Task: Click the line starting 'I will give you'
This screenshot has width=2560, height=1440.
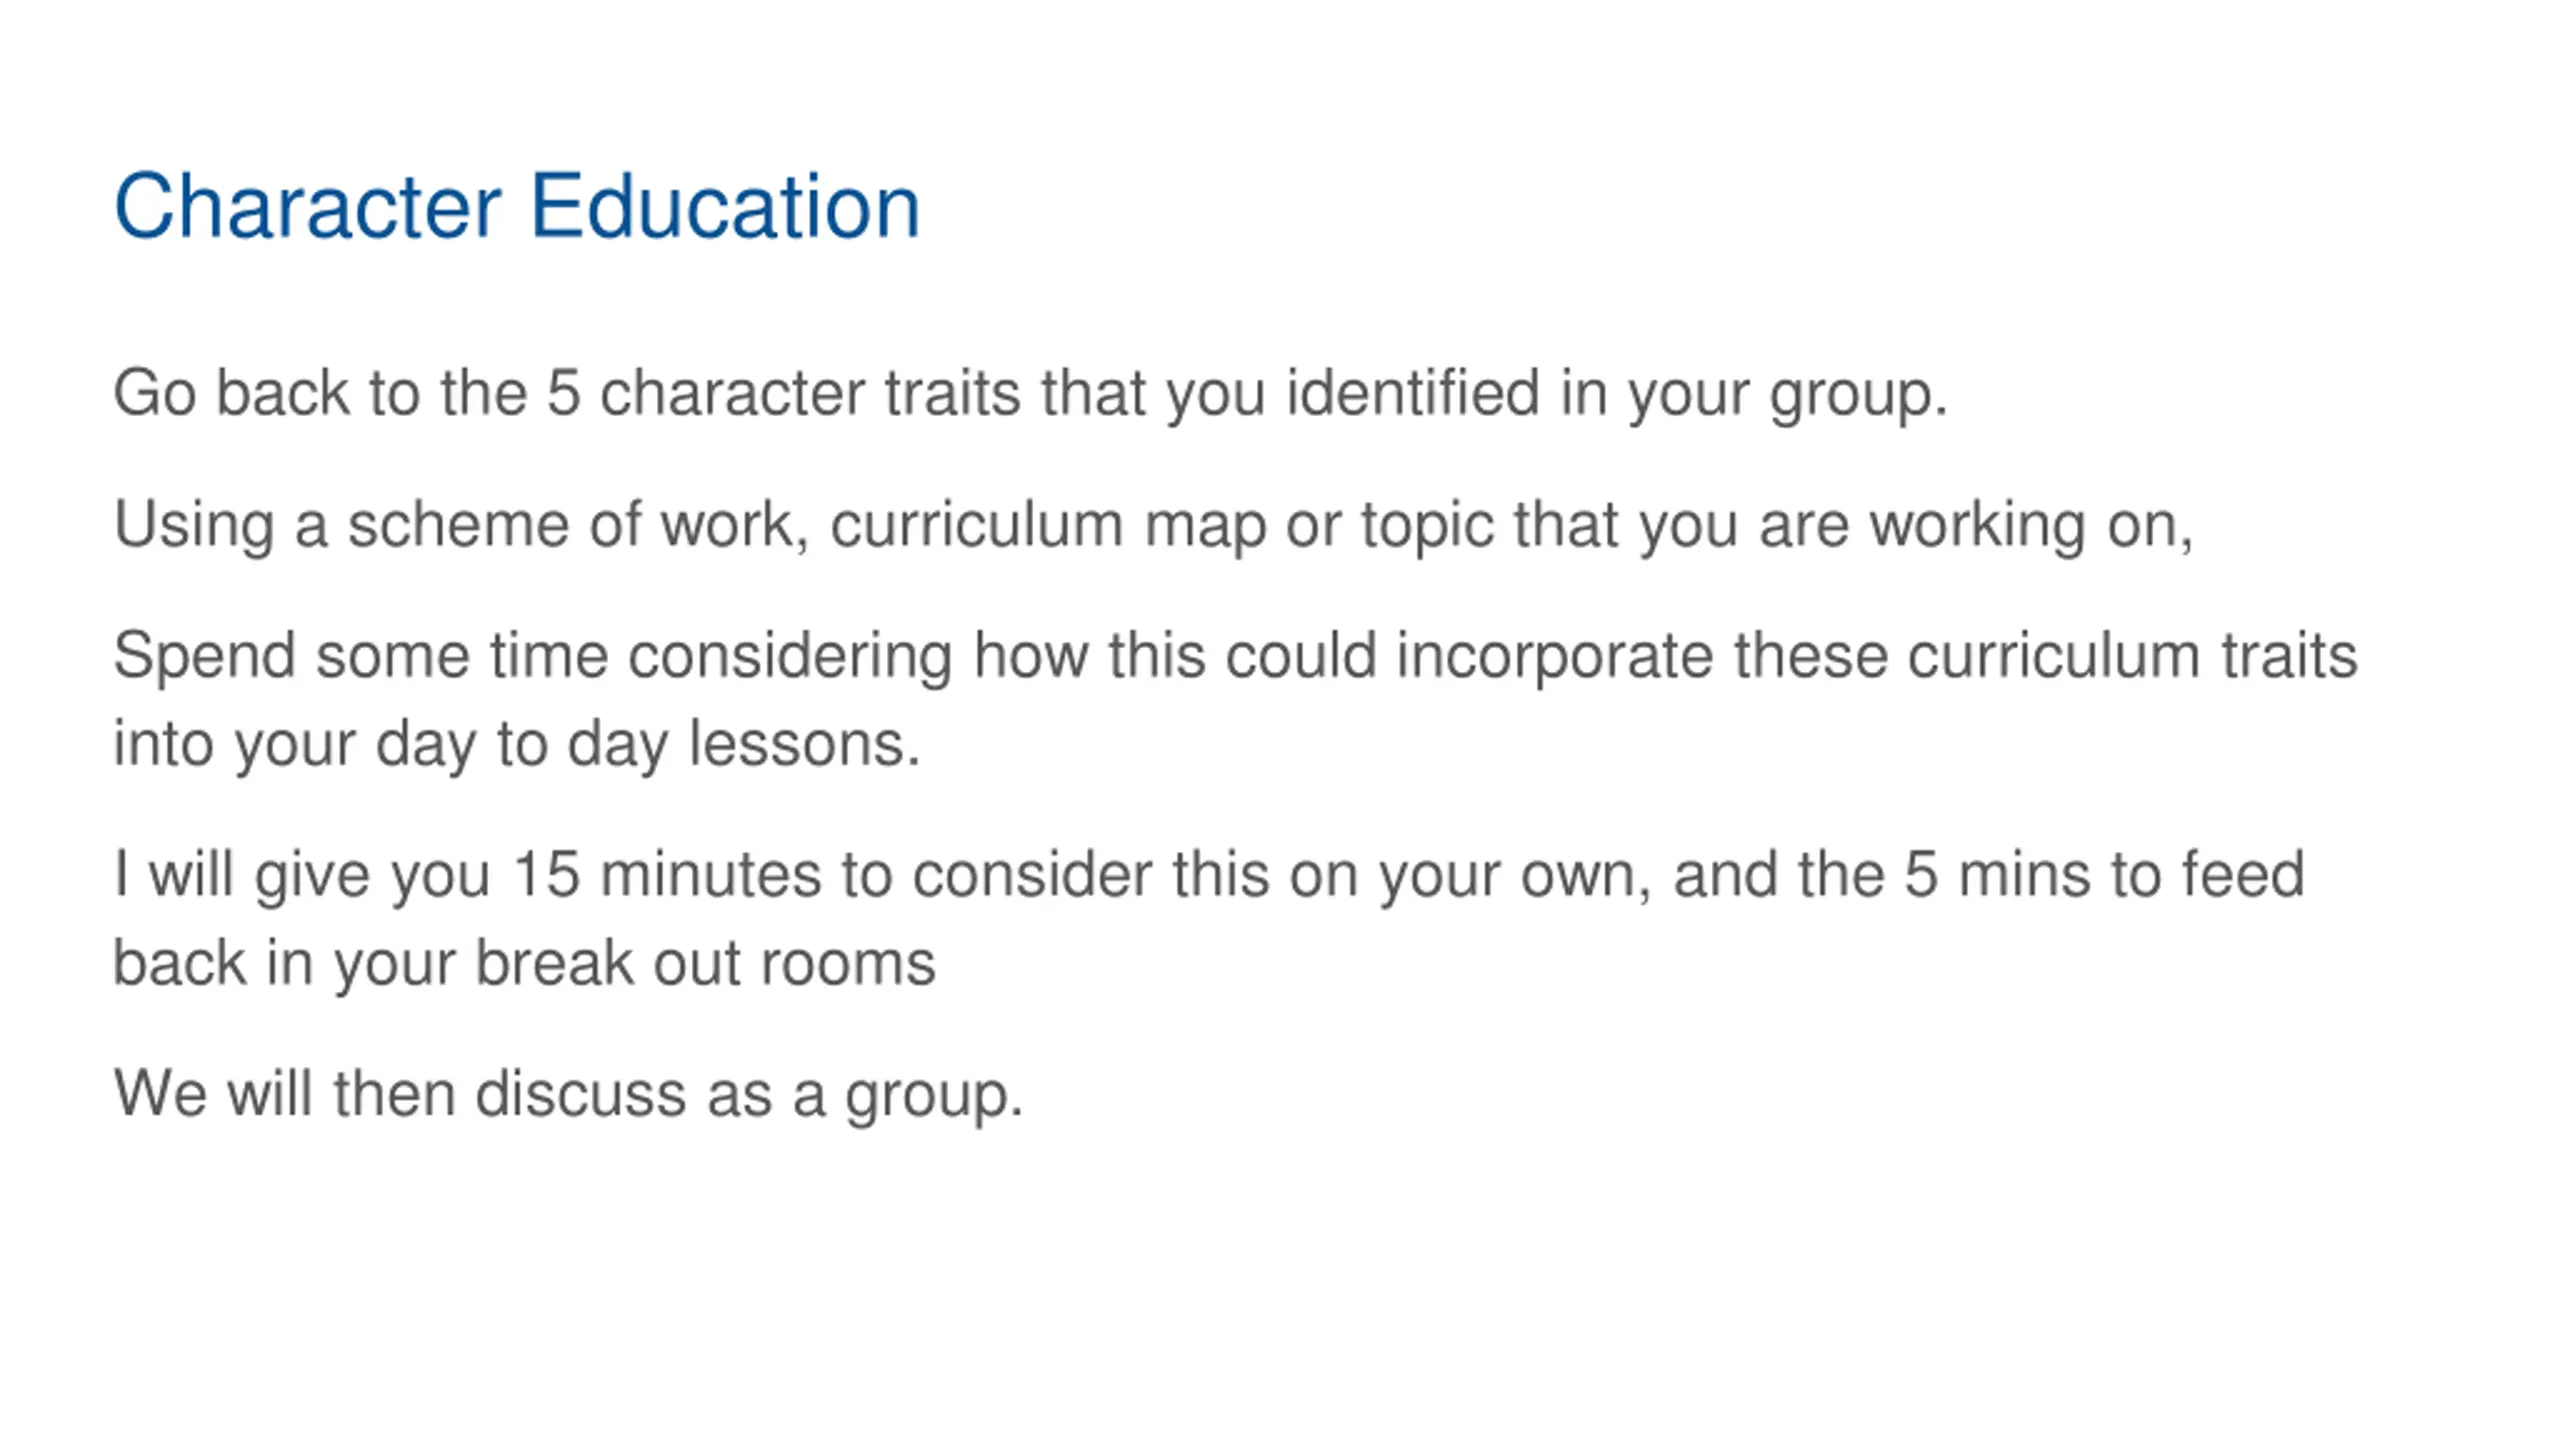Action: 1209,876
